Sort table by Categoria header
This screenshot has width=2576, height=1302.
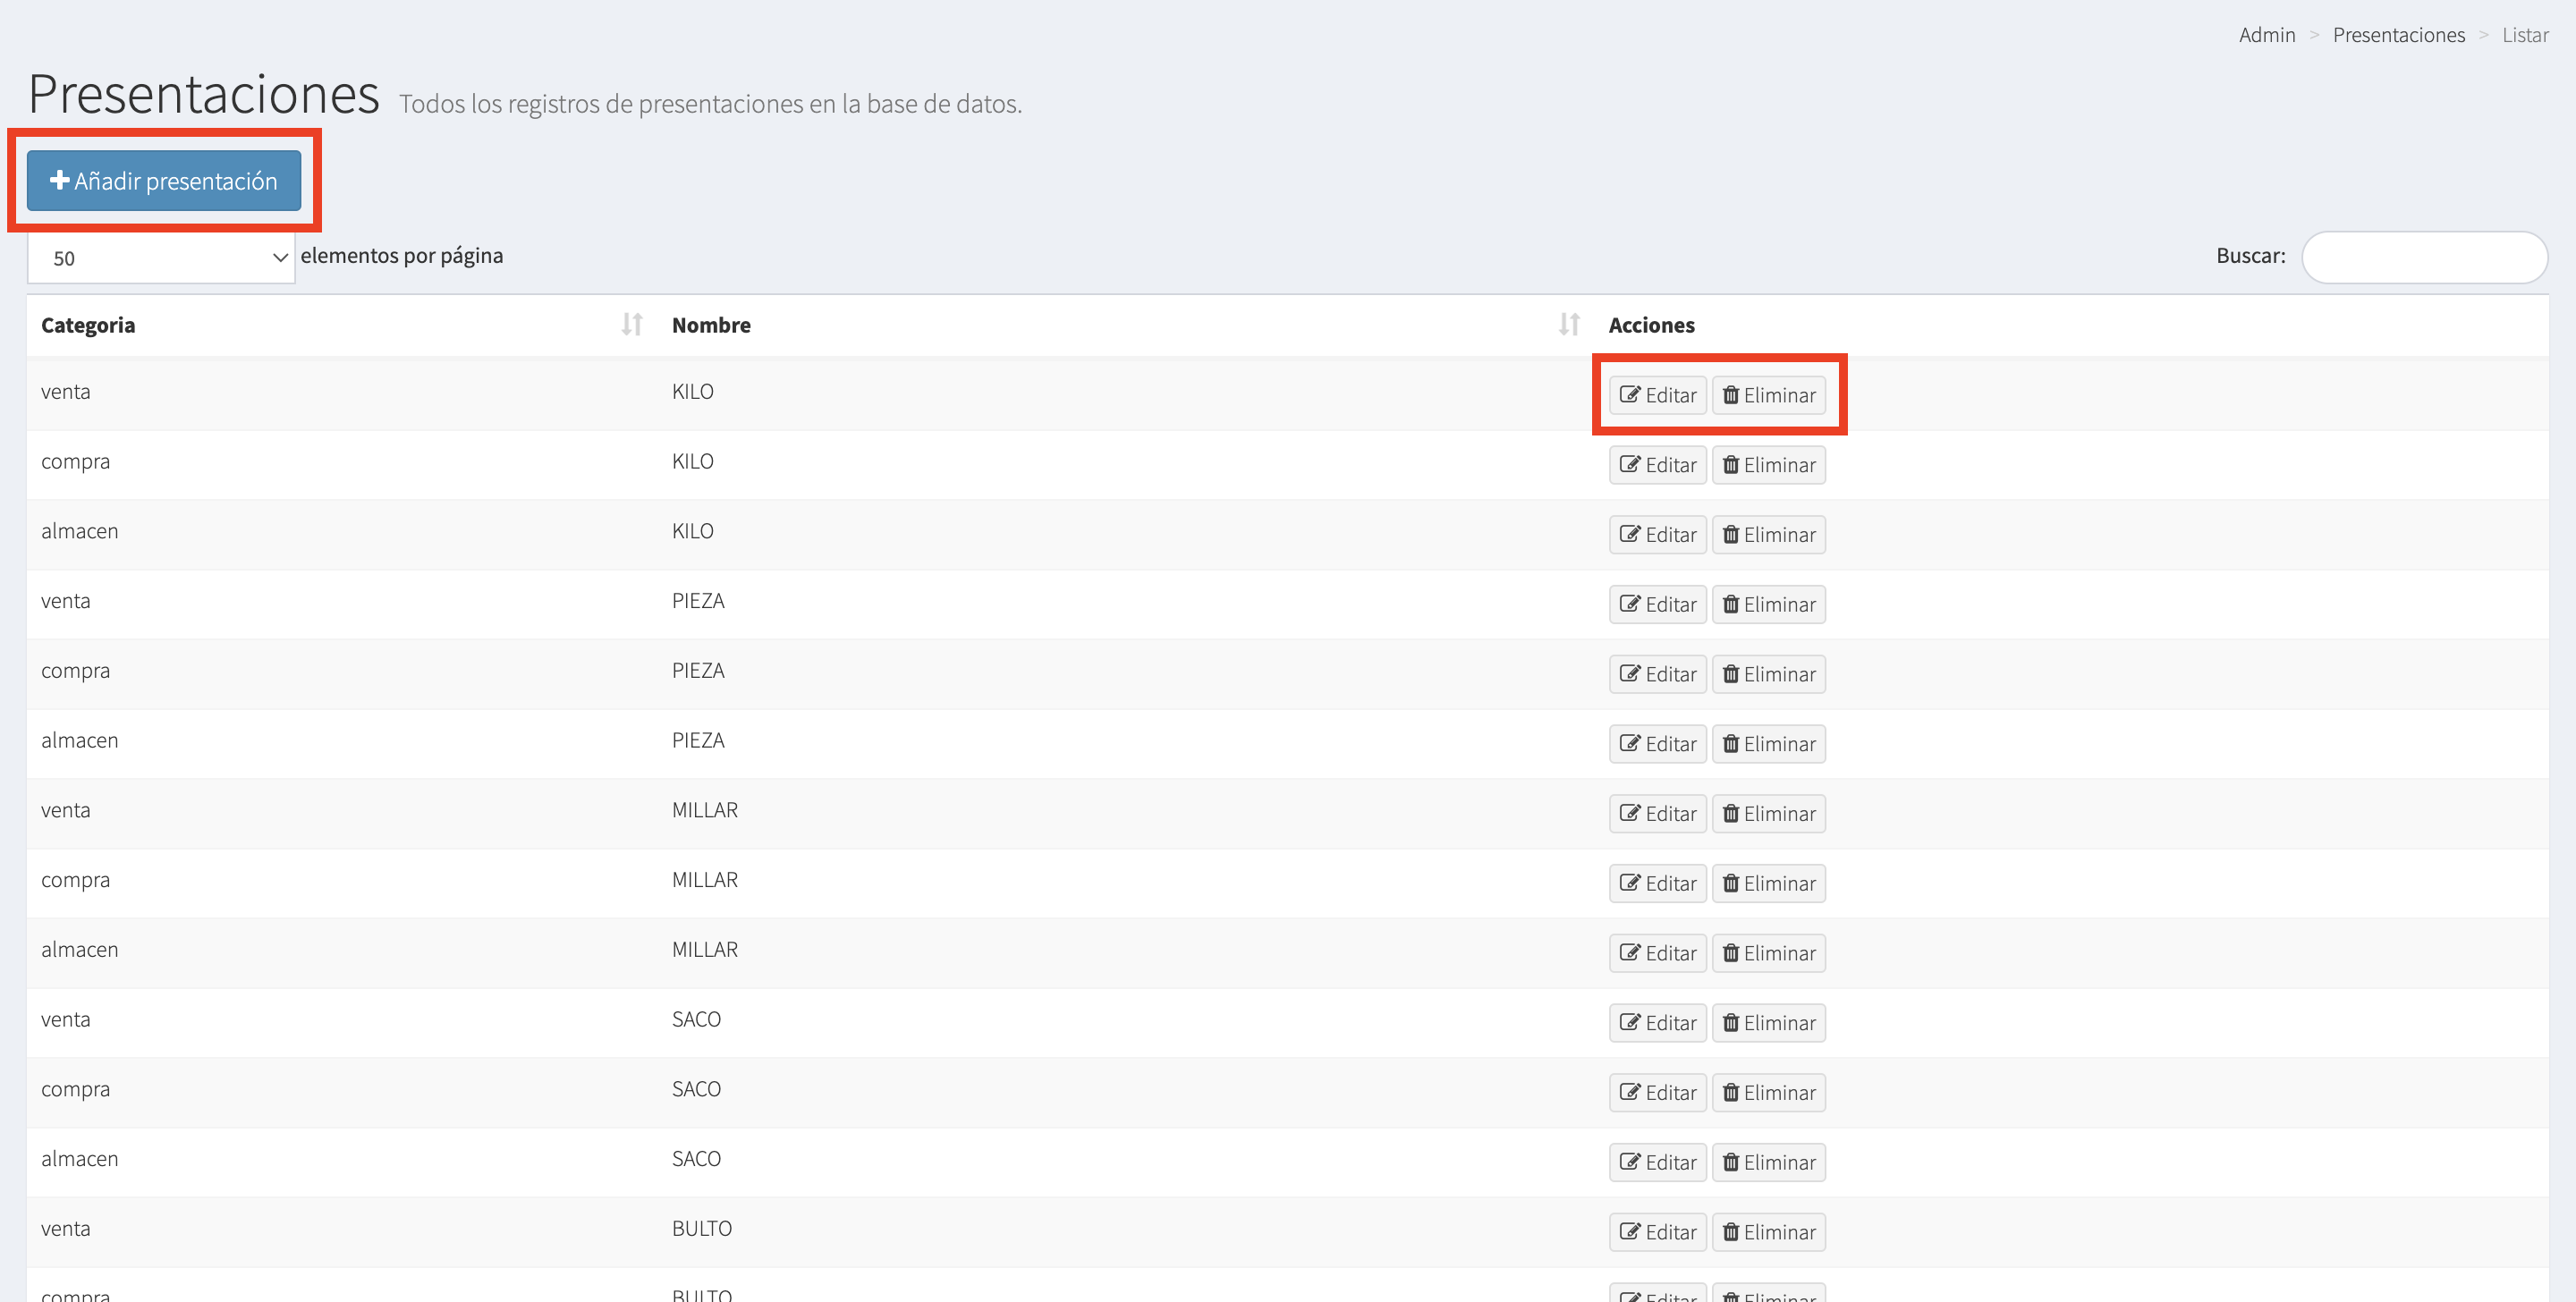click(88, 325)
